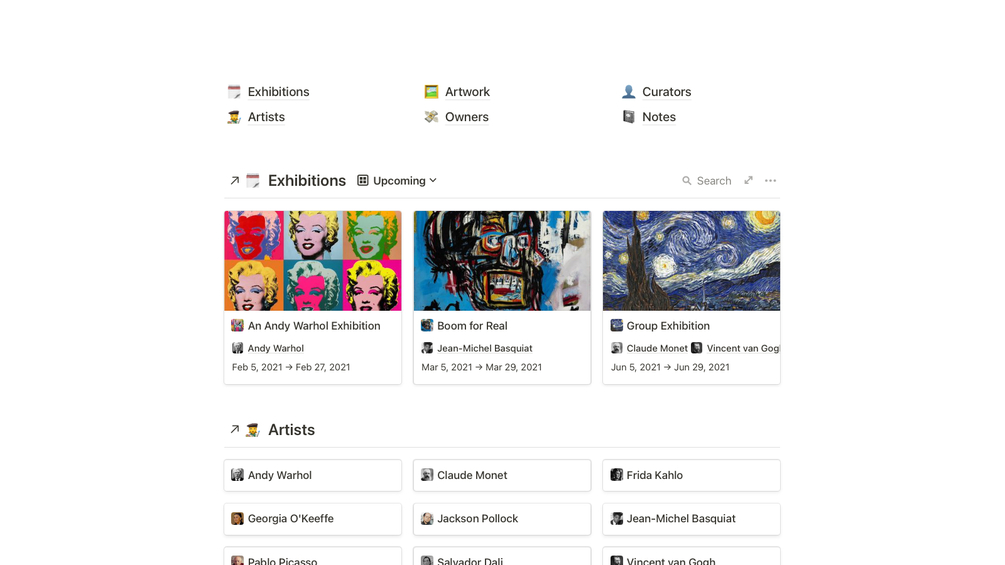Click the Claude Monet tag in Group Exhibition

pos(656,349)
